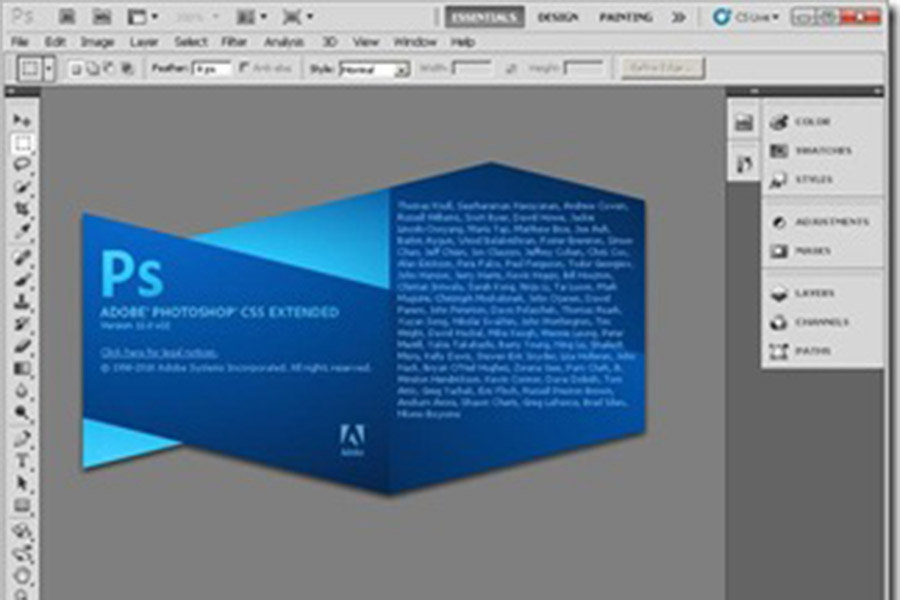Select the Crop tool
The height and width of the screenshot is (600, 900).
click(x=22, y=208)
